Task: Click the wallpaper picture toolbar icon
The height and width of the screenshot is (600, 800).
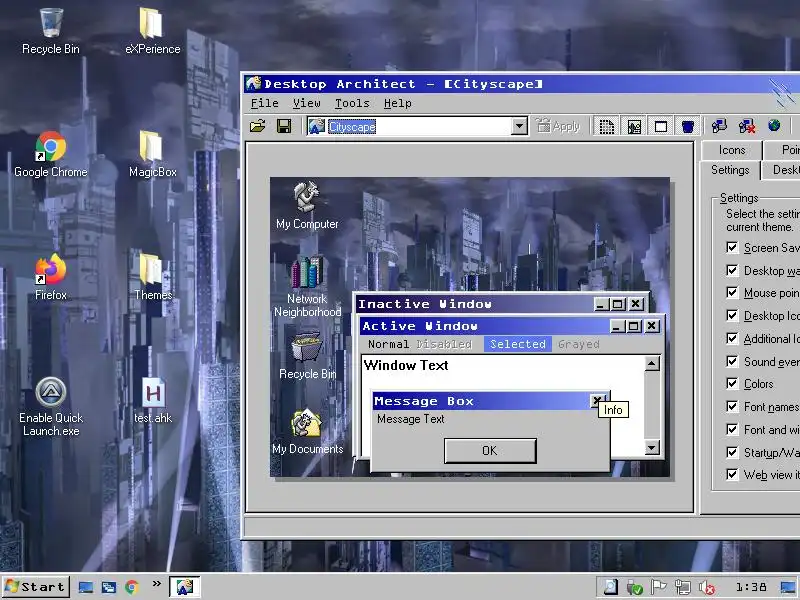Action: (x=634, y=126)
